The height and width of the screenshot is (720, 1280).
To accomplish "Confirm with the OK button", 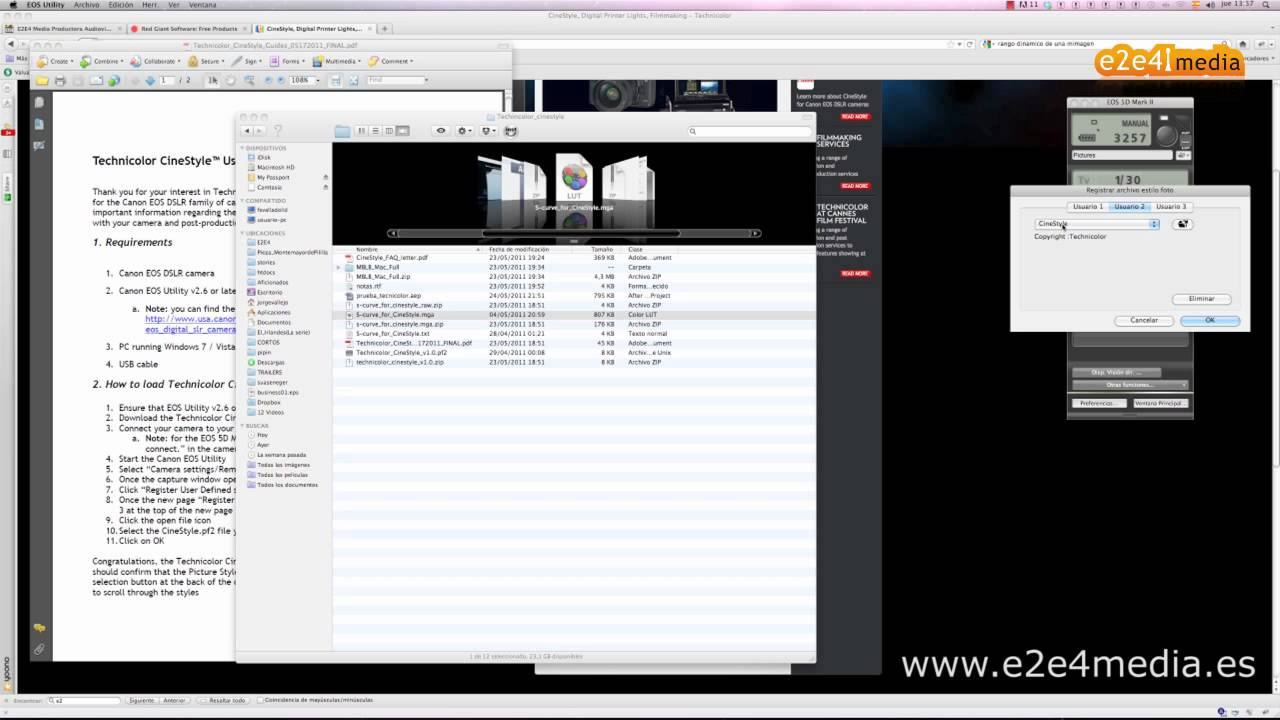I will (x=1210, y=321).
